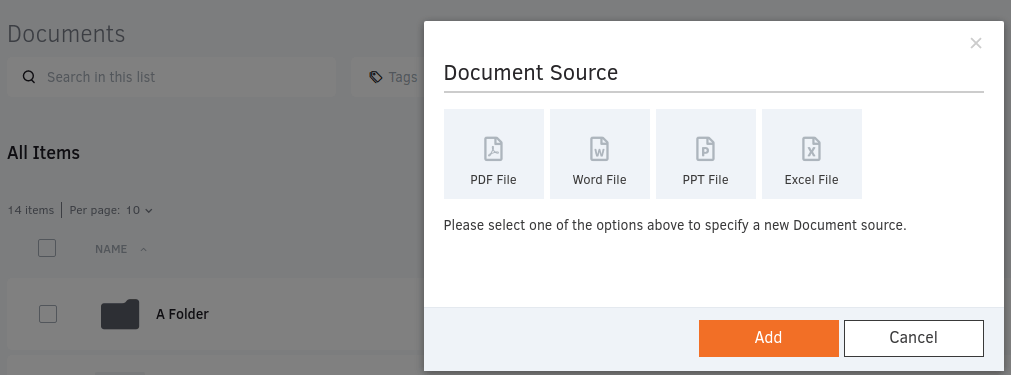Screen dimensions: 1011x375
Task: Click the 'Please select one of the options' hint
Action: 675,226
